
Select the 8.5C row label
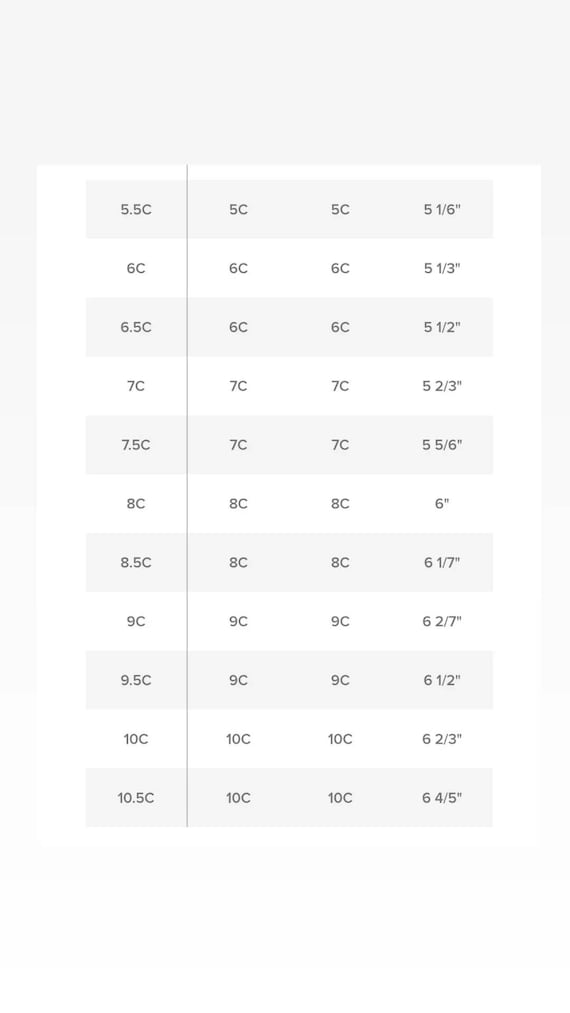pos(136,562)
